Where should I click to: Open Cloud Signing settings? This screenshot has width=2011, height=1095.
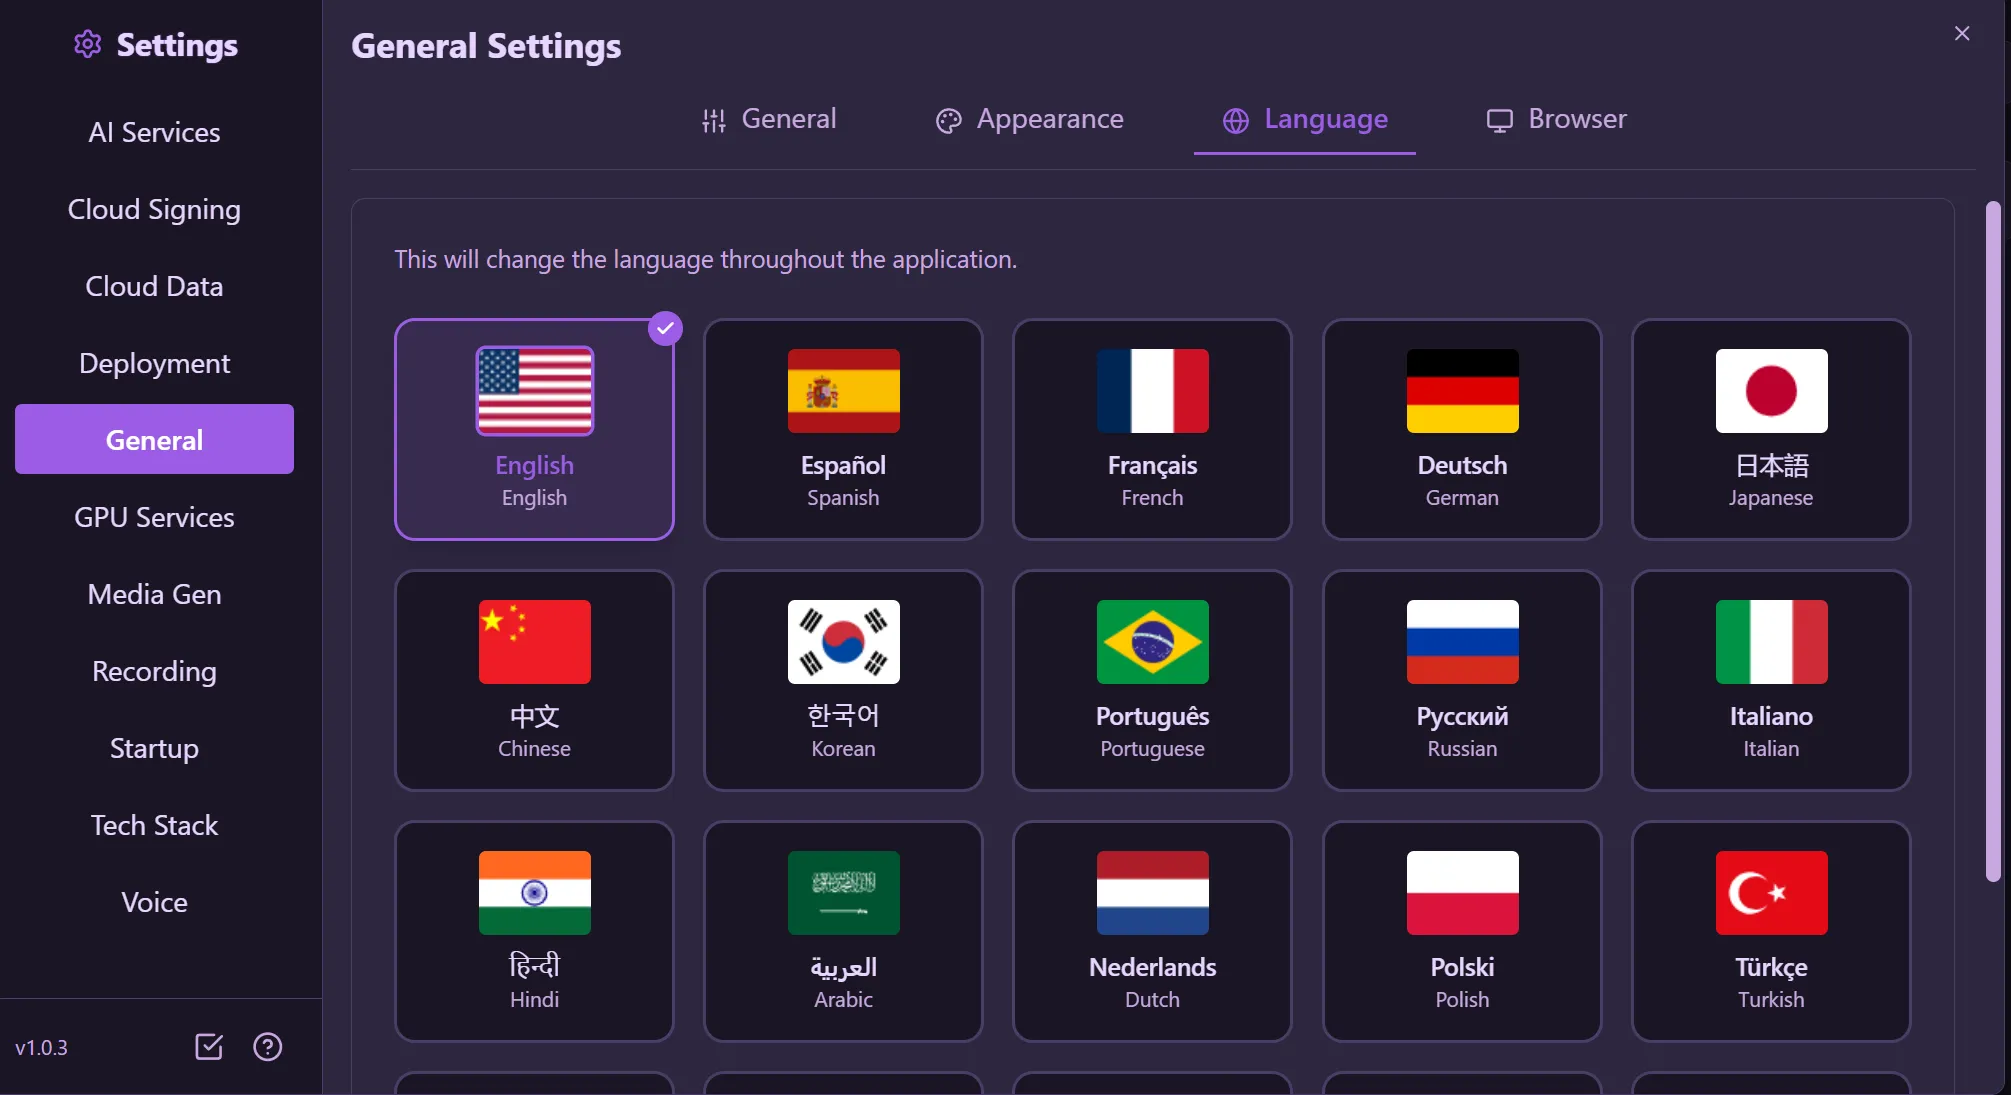[x=154, y=209]
